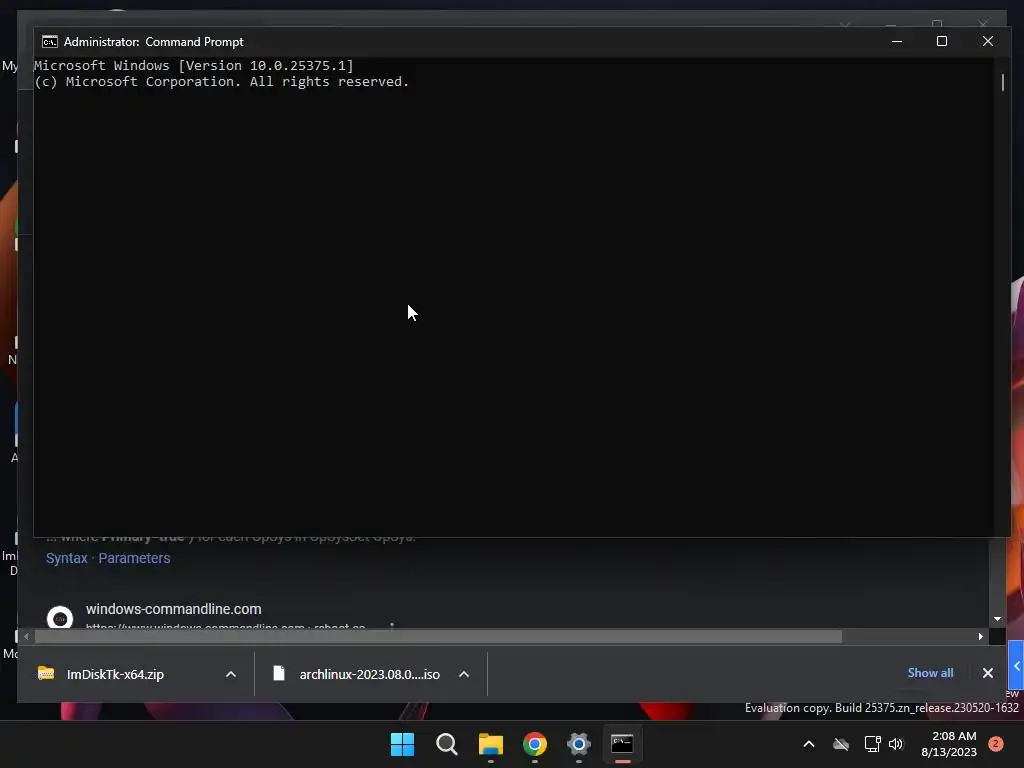Click Show all downloads link

tap(930, 673)
